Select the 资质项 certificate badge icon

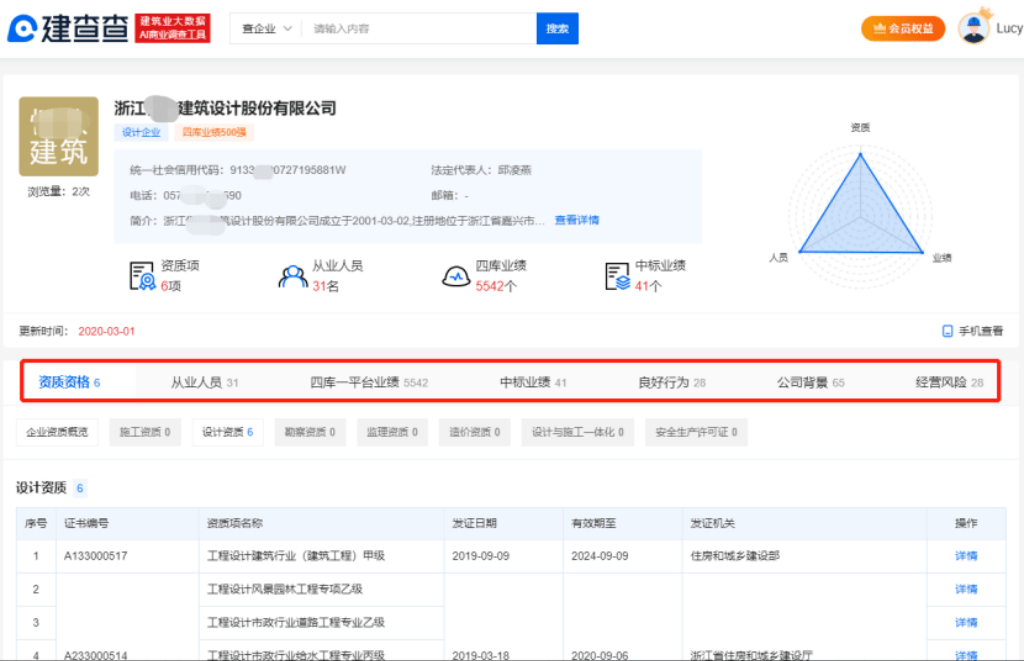click(x=139, y=274)
